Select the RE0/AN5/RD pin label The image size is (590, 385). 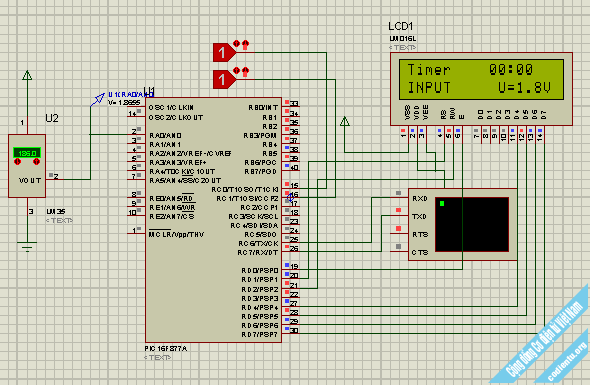[x=172, y=199]
